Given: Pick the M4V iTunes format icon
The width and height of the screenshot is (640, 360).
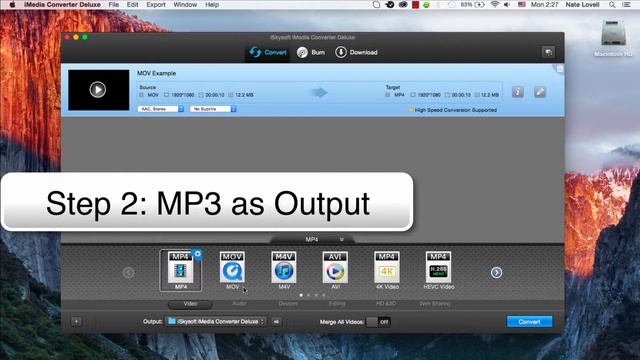Looking at the screenshot, I should (284, 267).
